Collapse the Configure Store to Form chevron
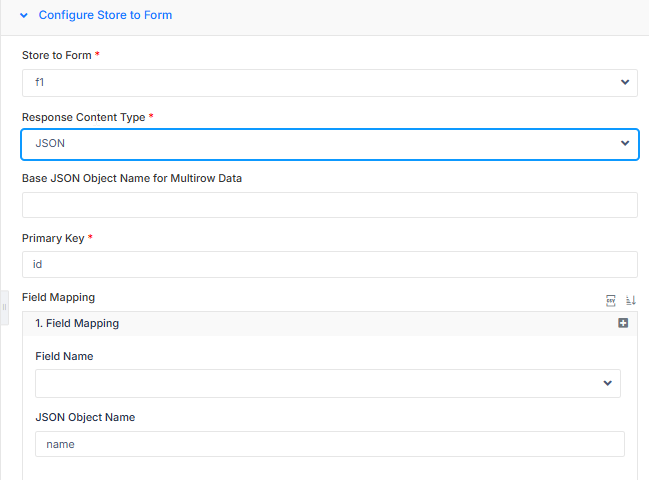Screen dimensions: 649x480 24,16
